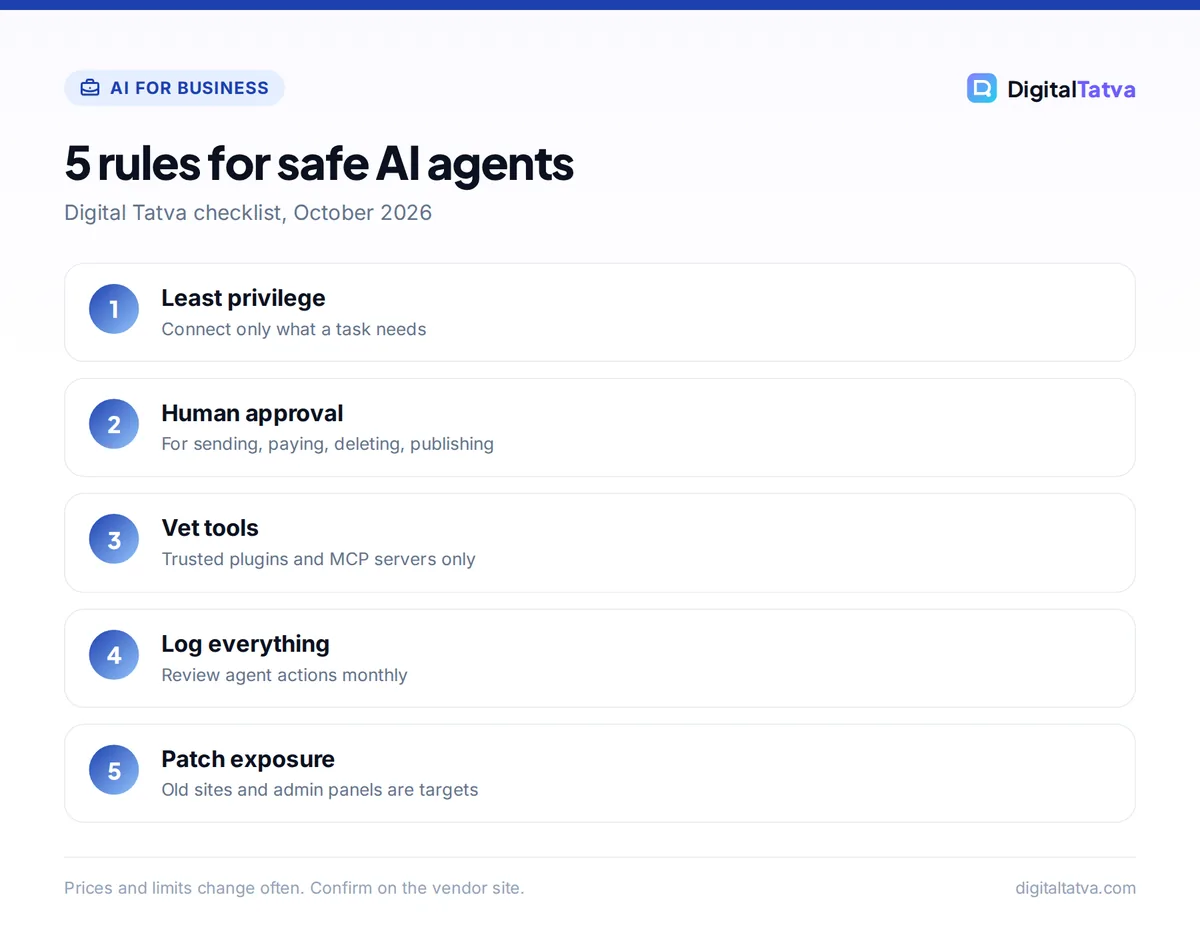
Task: Click the 'DigitalTatva' brand name
Action: click(x=1071, y=89)
